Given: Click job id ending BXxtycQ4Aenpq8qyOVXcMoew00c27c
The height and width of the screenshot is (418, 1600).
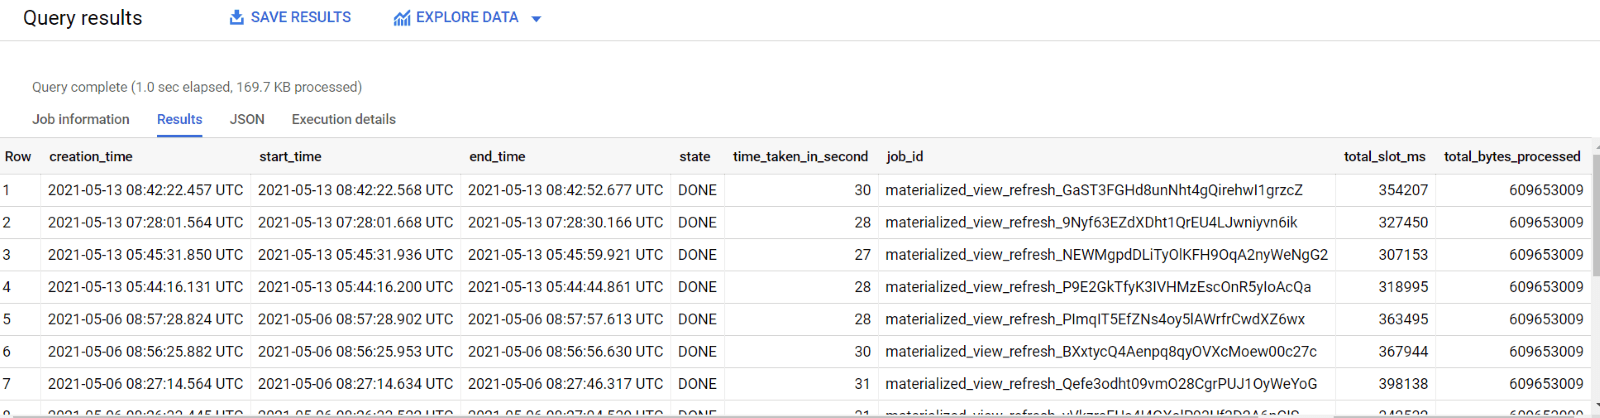Looking at the screenshot, I should tap(1101, 352).
